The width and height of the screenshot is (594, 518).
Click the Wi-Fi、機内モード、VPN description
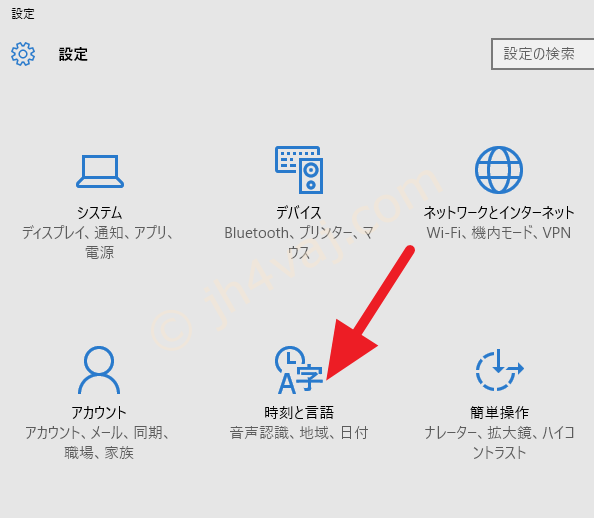(x=499, y=233)
